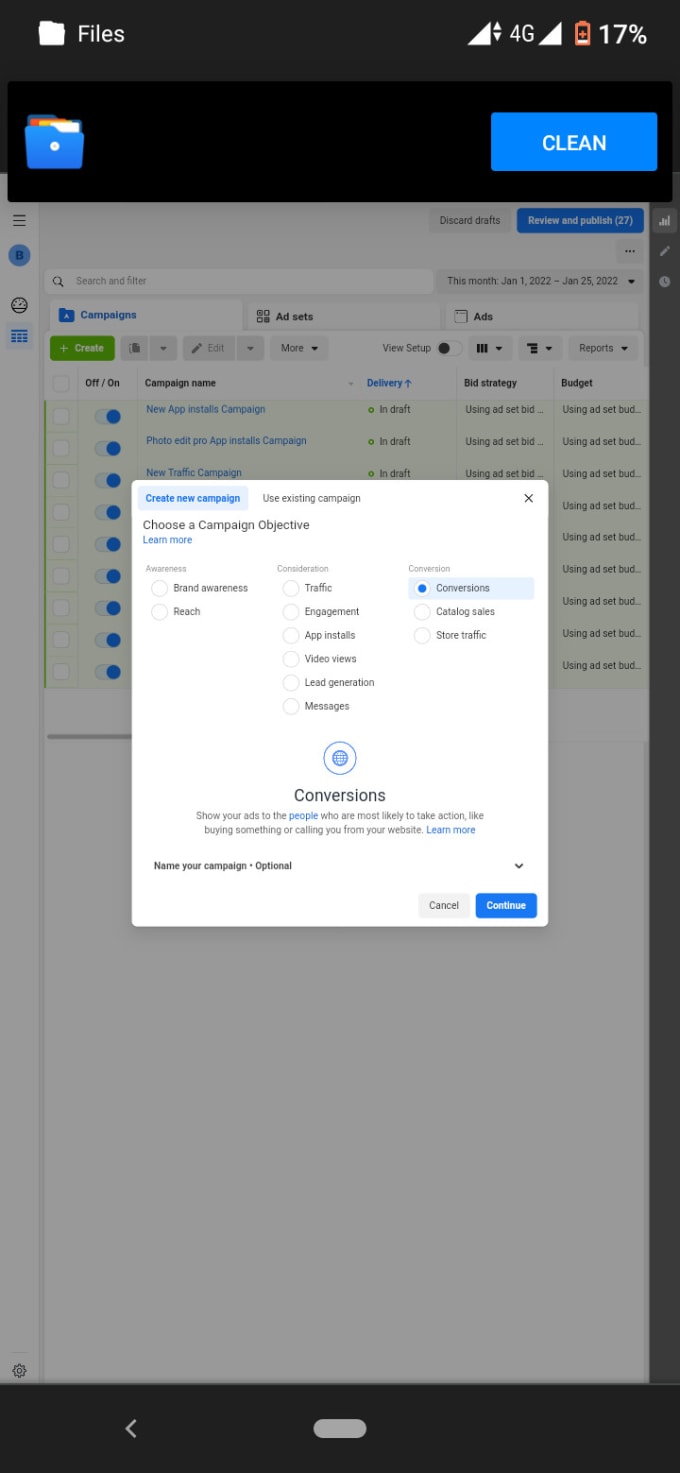Click Cancel in the dialog
The height and width of the screenshot is (1473, 680).
point(444,905)
